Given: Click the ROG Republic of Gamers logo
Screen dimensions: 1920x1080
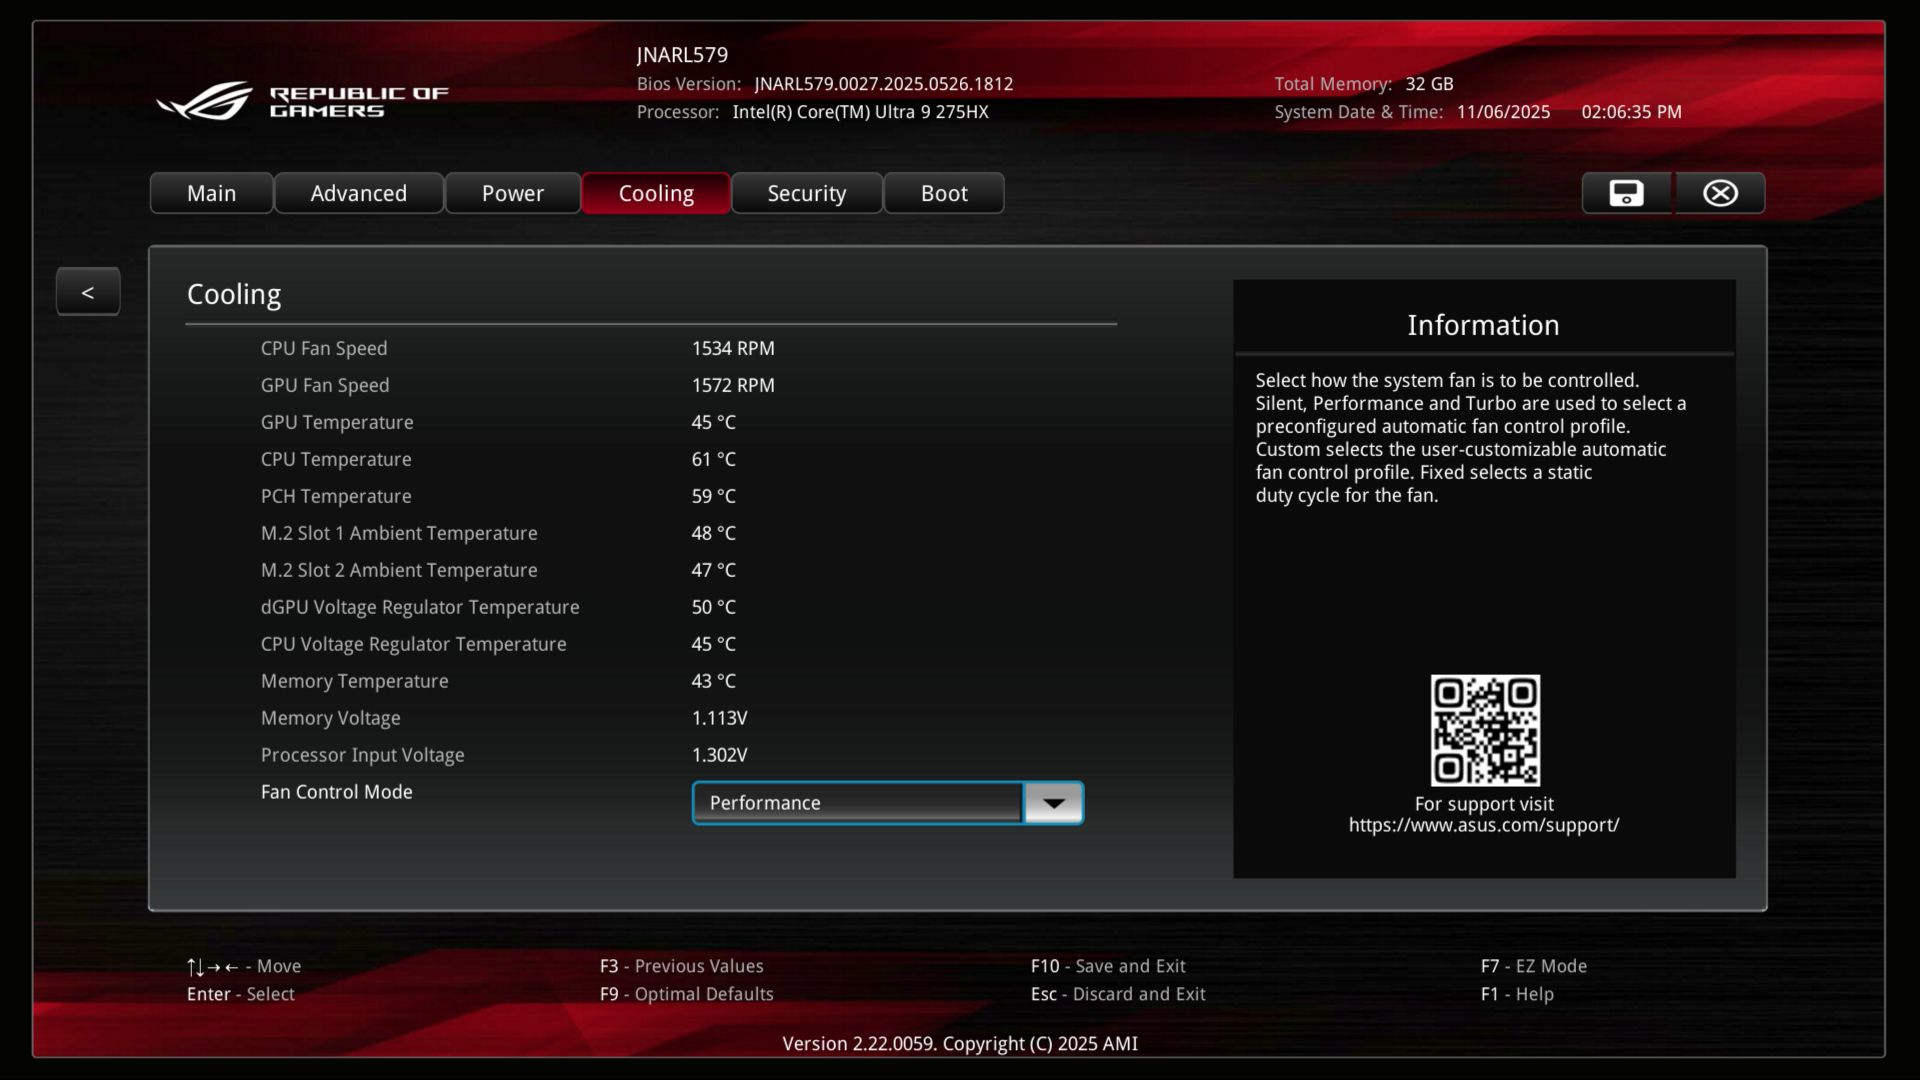Looking at the screenshot, I should pyautogui.click(x=302, y=101).
